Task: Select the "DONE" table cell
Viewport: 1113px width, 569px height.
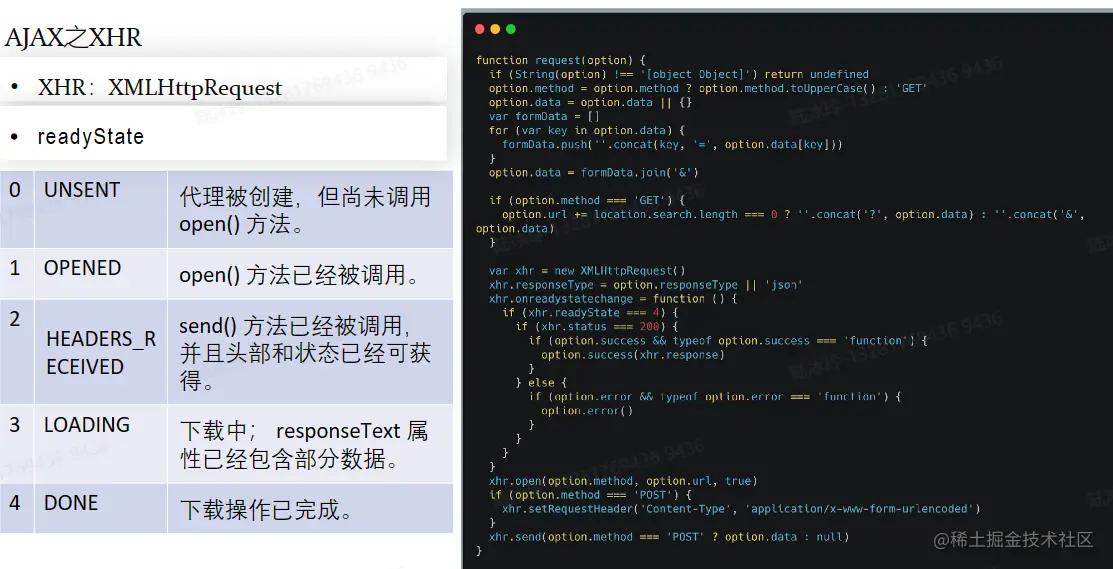Action: 101,508
